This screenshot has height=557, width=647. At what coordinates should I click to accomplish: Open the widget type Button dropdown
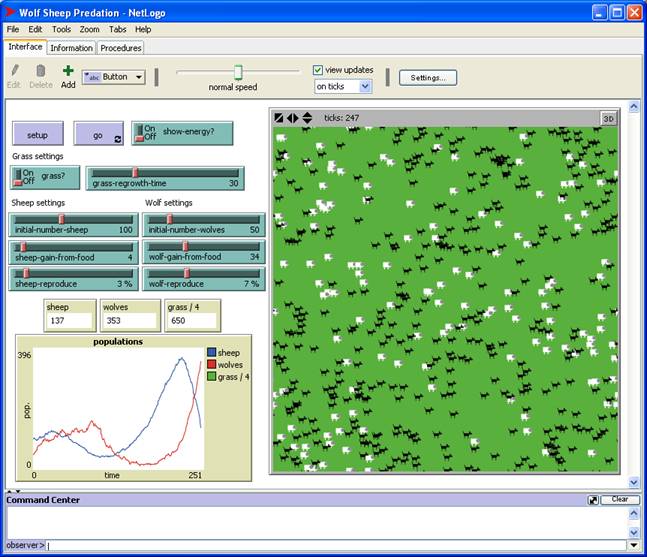pos(114,77)
